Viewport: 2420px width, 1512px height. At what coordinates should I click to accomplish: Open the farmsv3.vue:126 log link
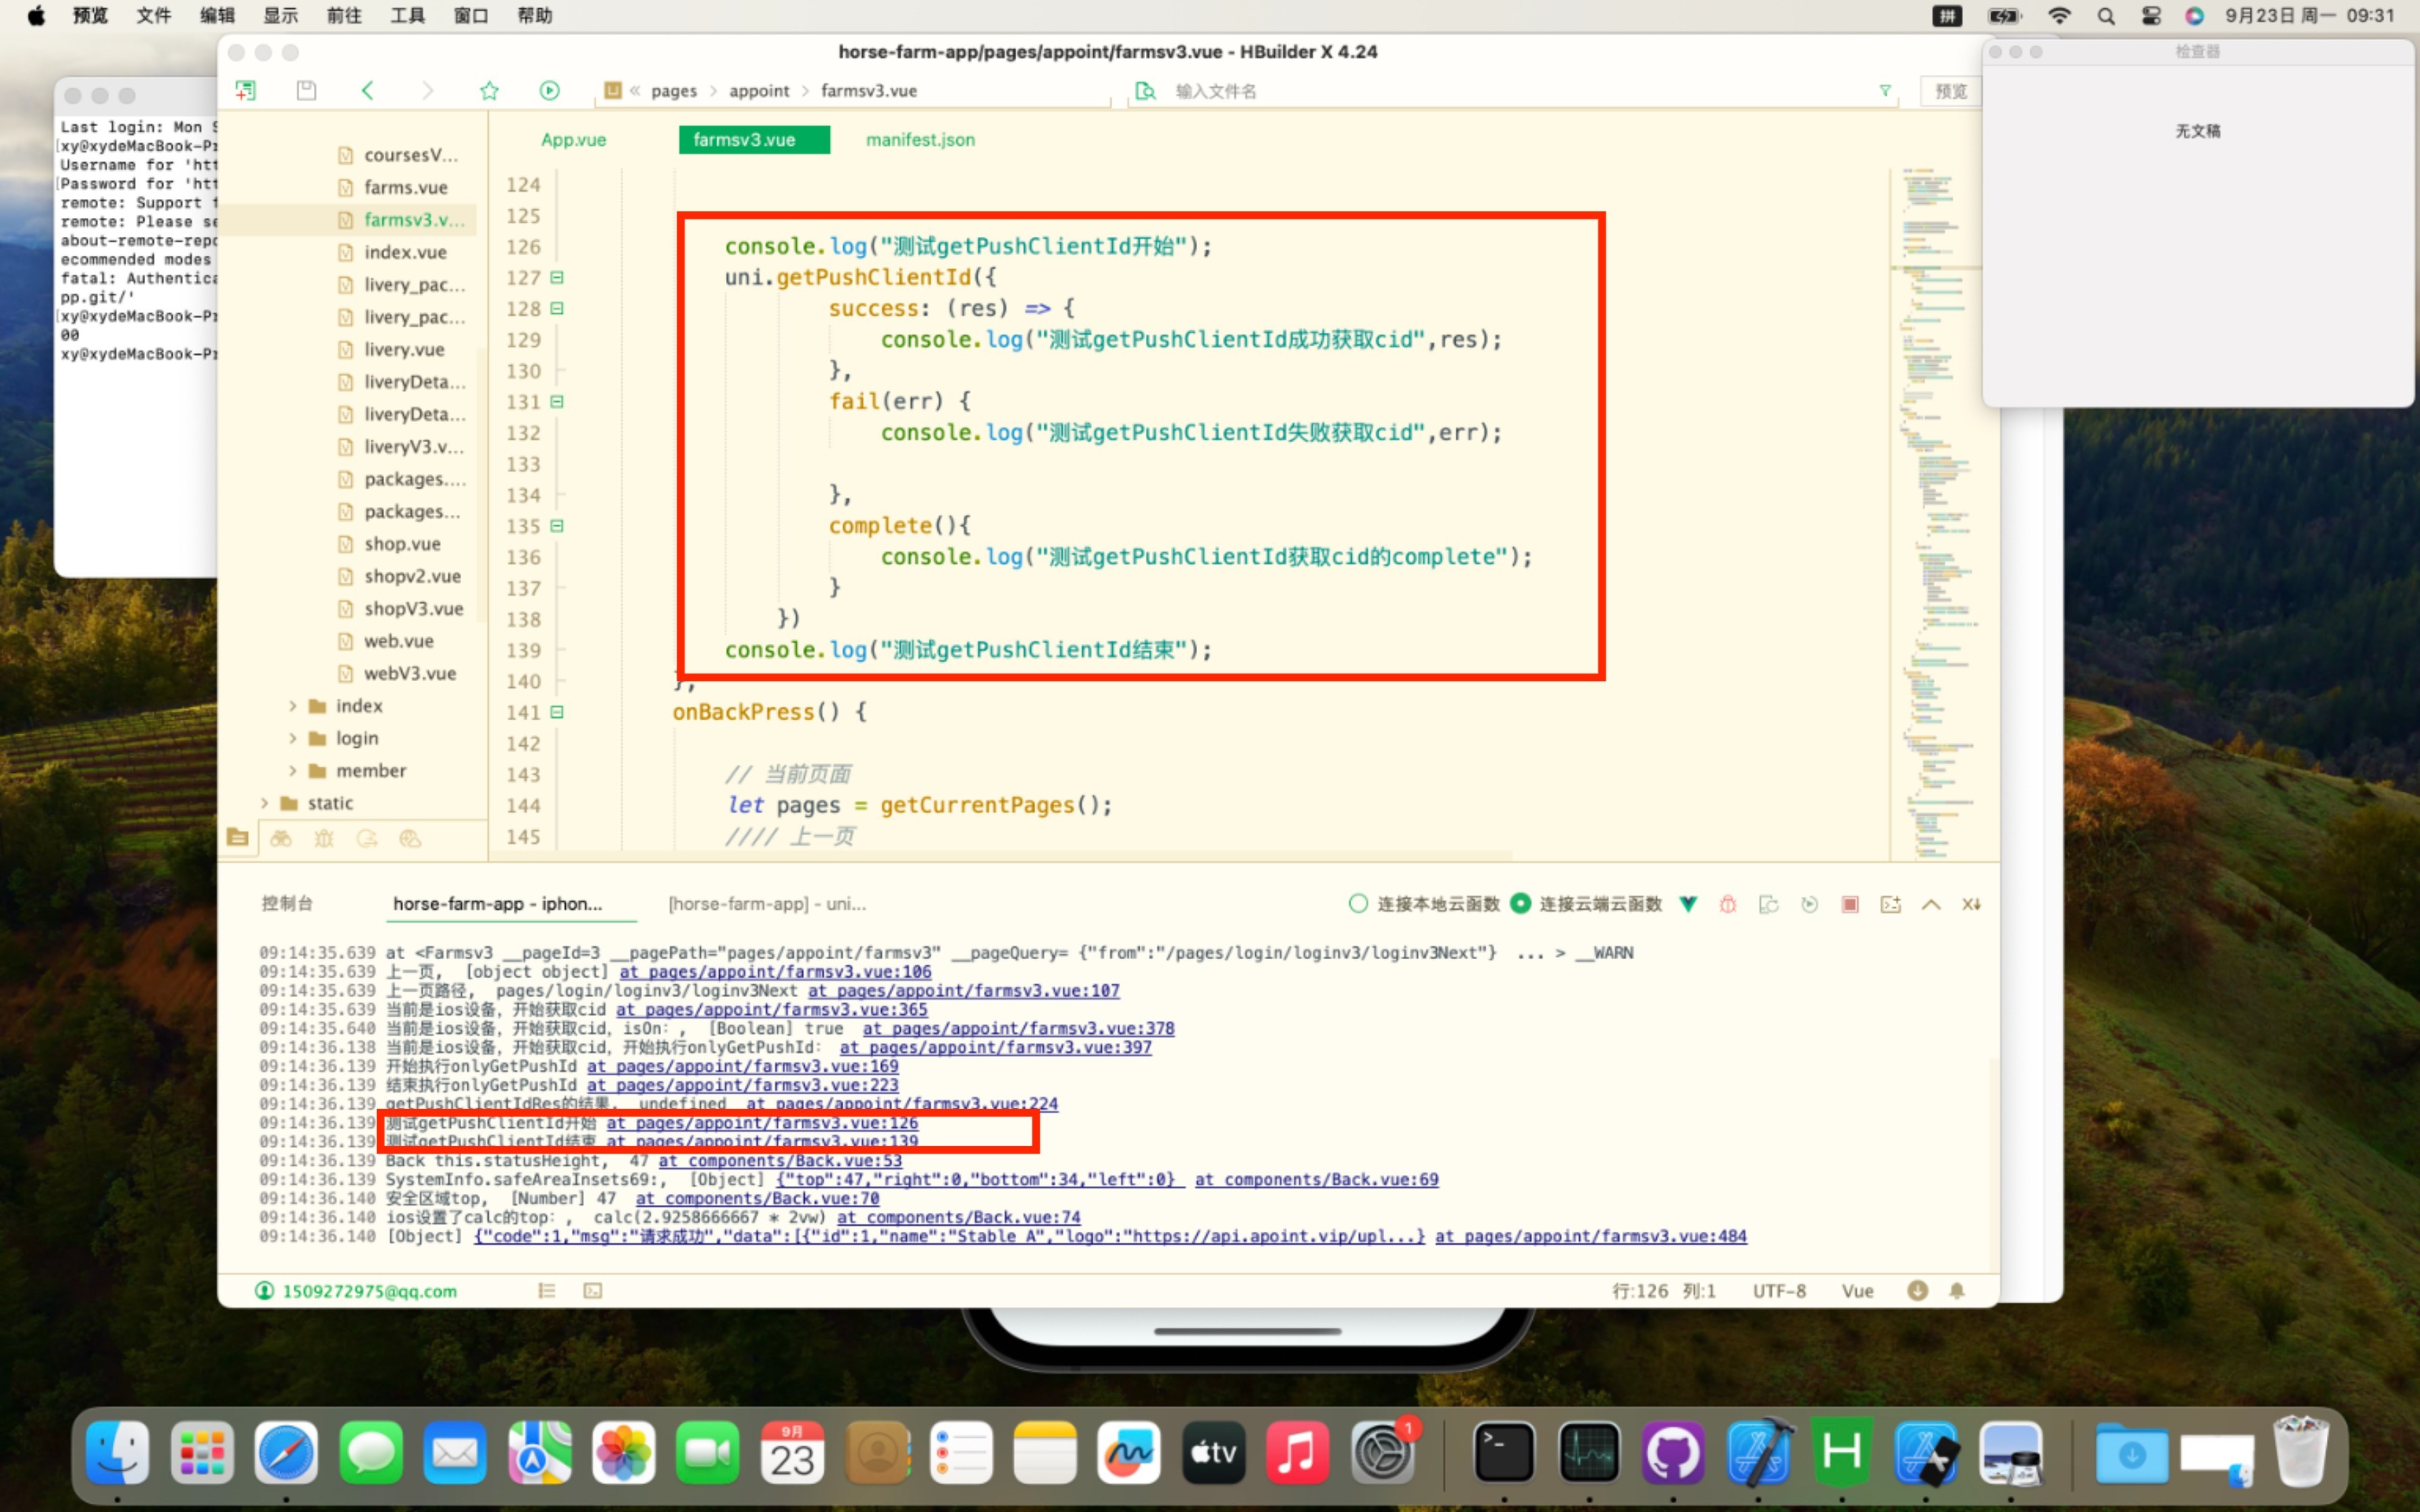(x=762, y=1123)
